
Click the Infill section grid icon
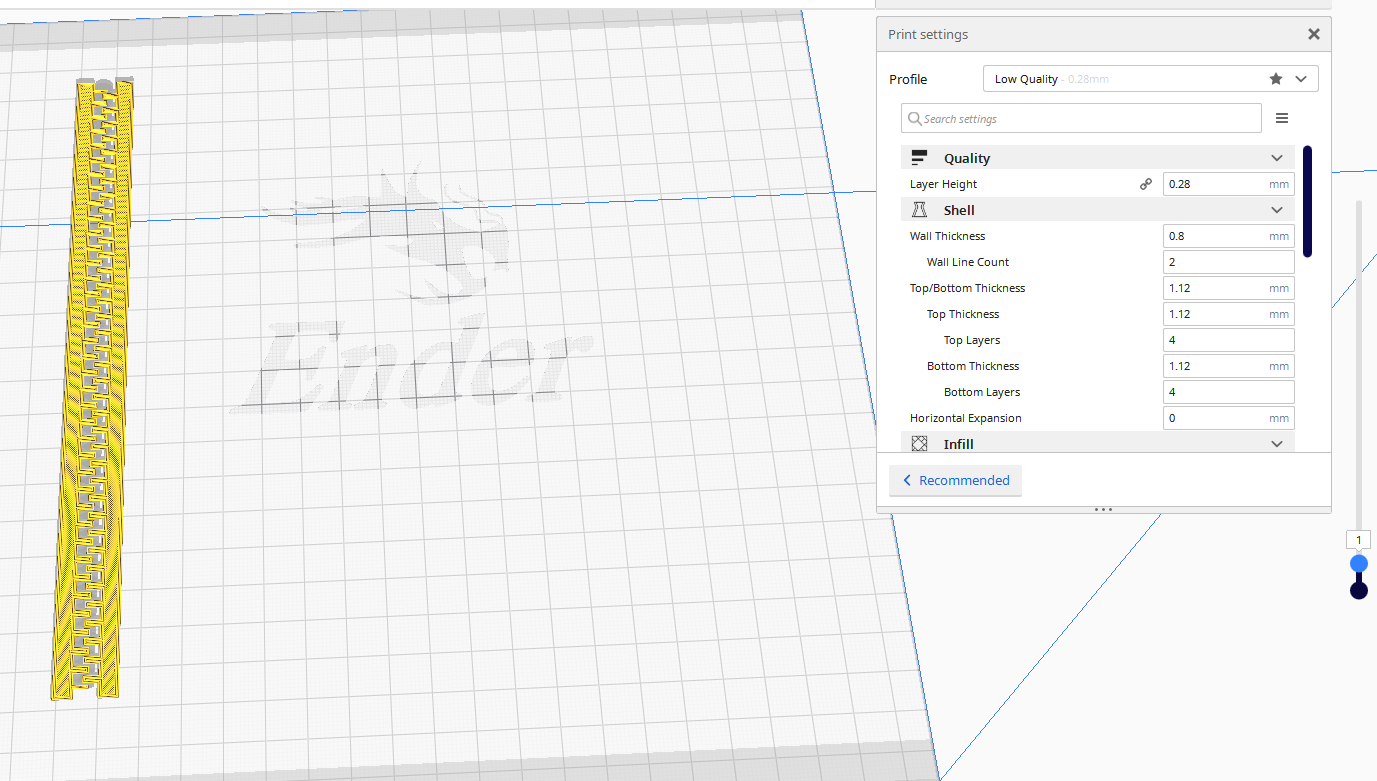point(919,443)
